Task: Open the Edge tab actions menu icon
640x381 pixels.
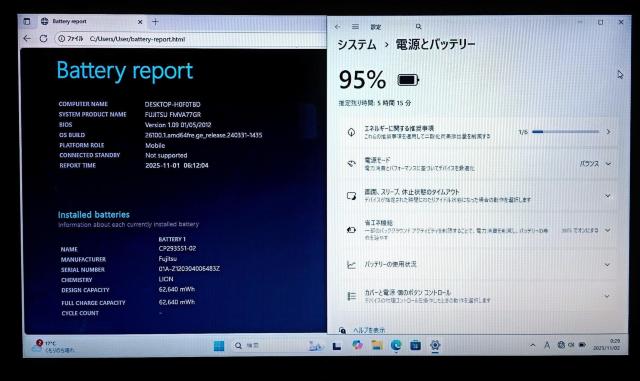Action: pos(27,21)
